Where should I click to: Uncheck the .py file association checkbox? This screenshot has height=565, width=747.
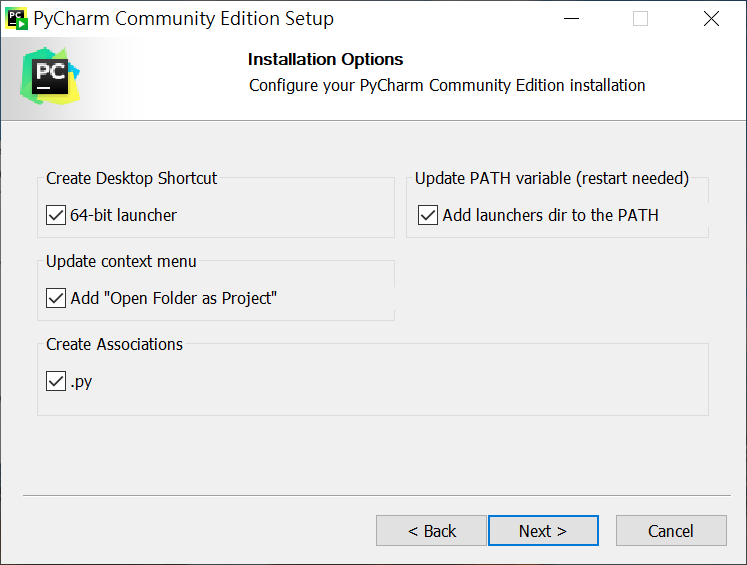[56, 381]
